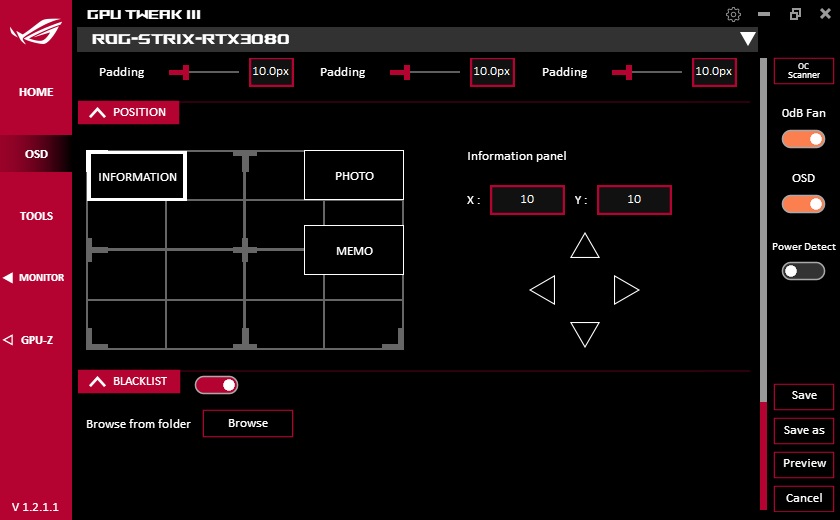Minimize the GPU Tweak III window

[764, 14]
